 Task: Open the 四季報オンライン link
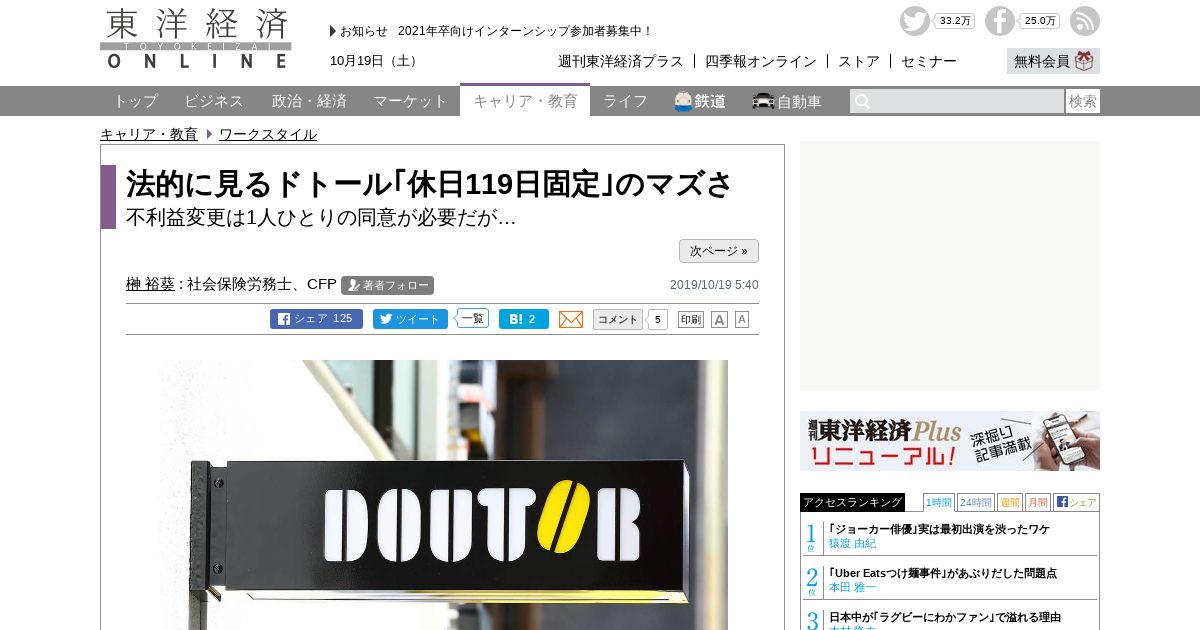point(761,61)
